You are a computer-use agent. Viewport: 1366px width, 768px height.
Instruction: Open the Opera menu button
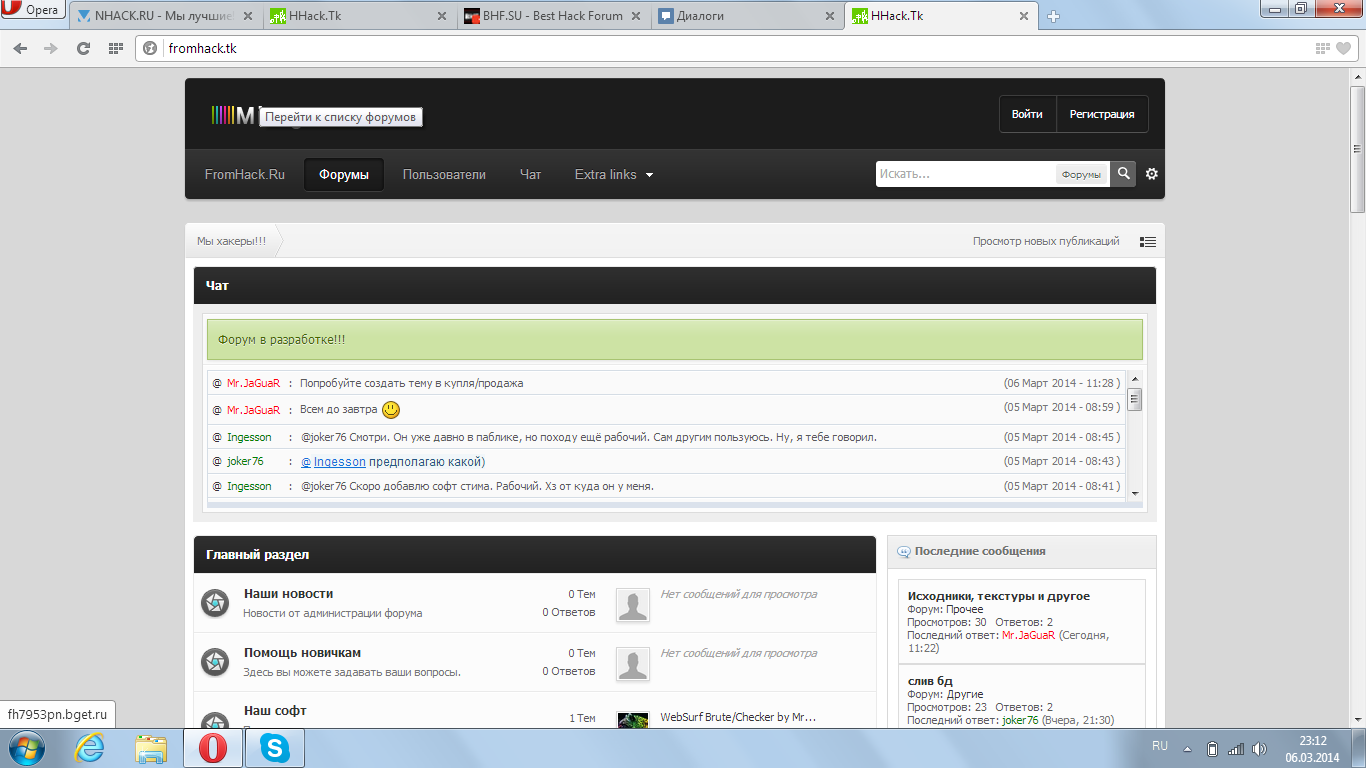point(34,11)
